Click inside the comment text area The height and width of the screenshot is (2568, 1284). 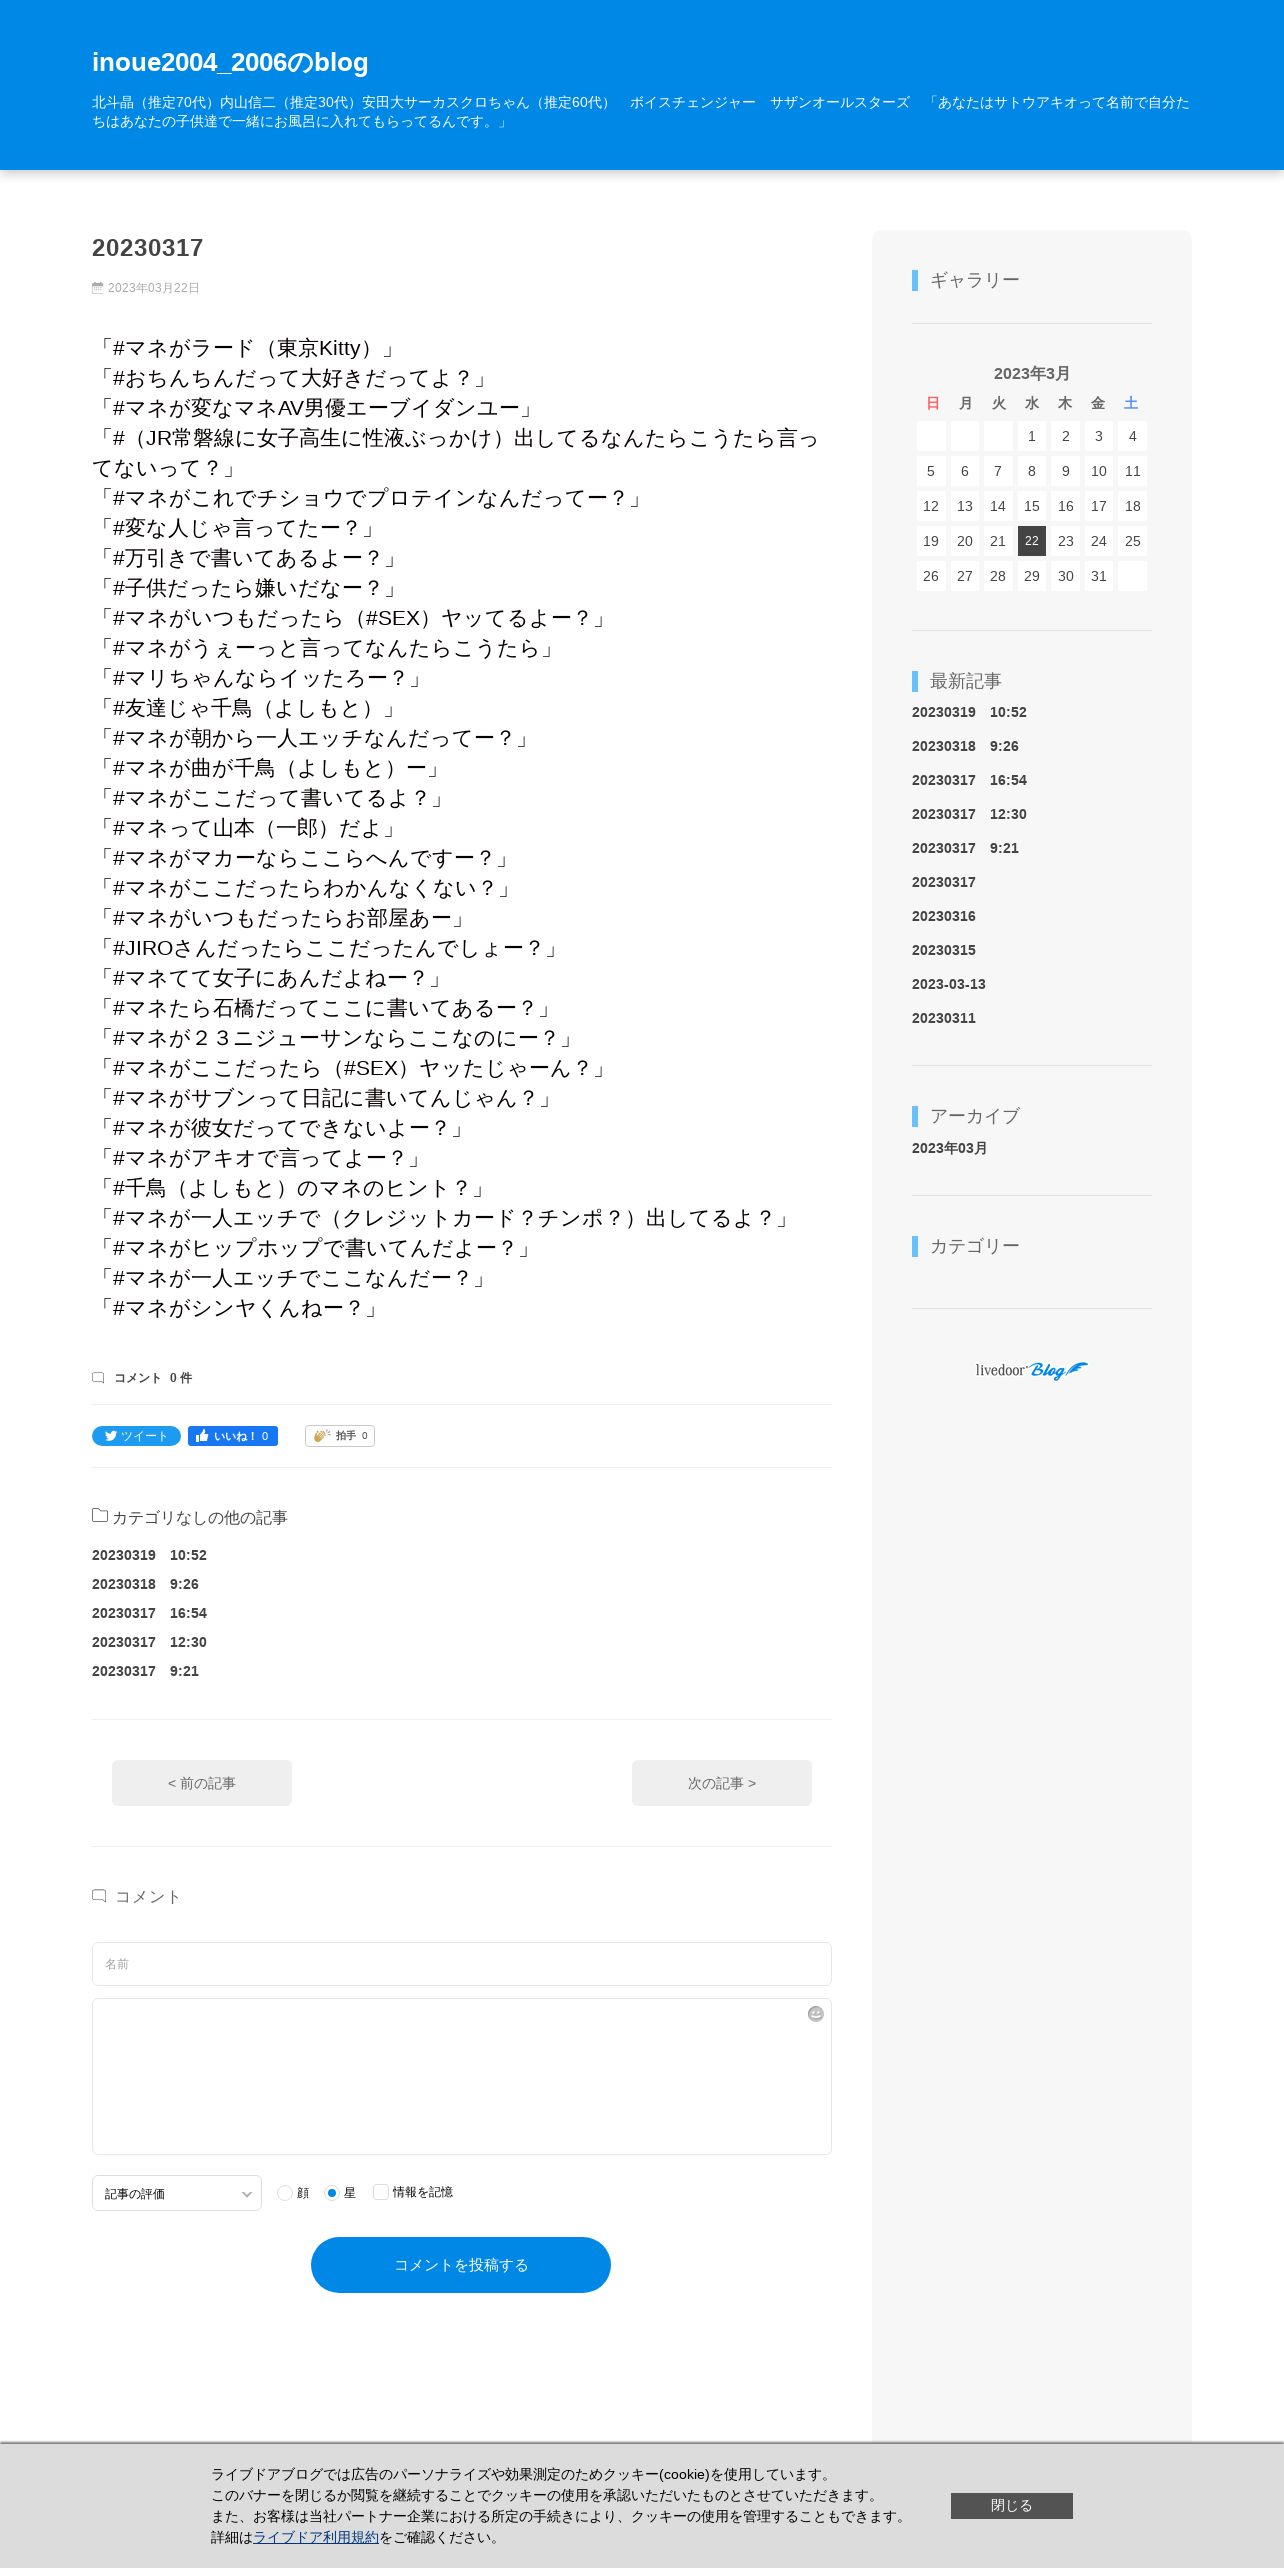(x=462, y=2076)
